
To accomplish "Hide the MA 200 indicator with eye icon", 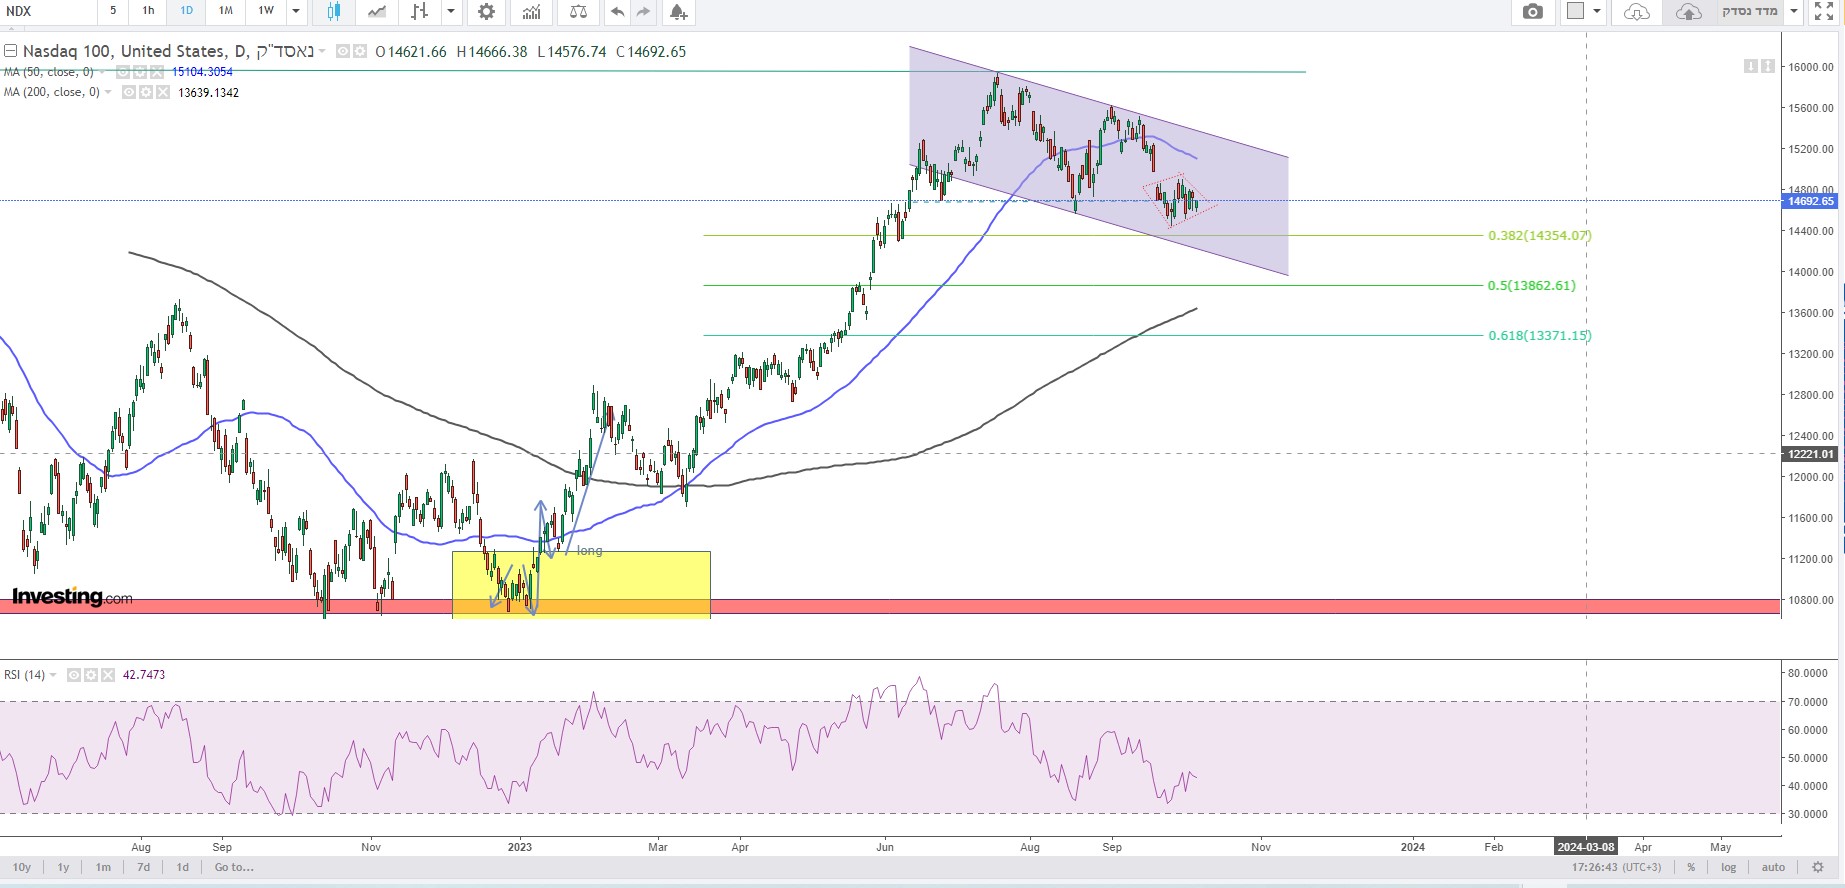I will [129, 92].
